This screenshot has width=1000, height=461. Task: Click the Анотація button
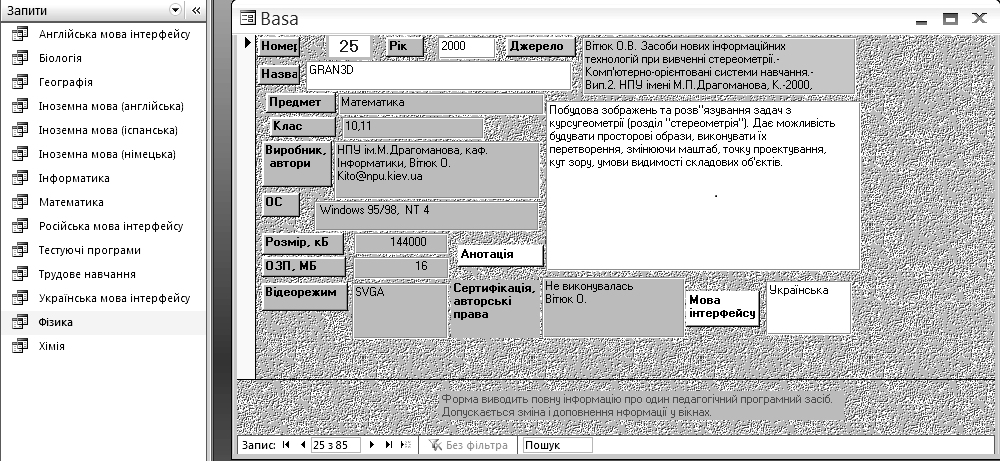pos(500,254)
